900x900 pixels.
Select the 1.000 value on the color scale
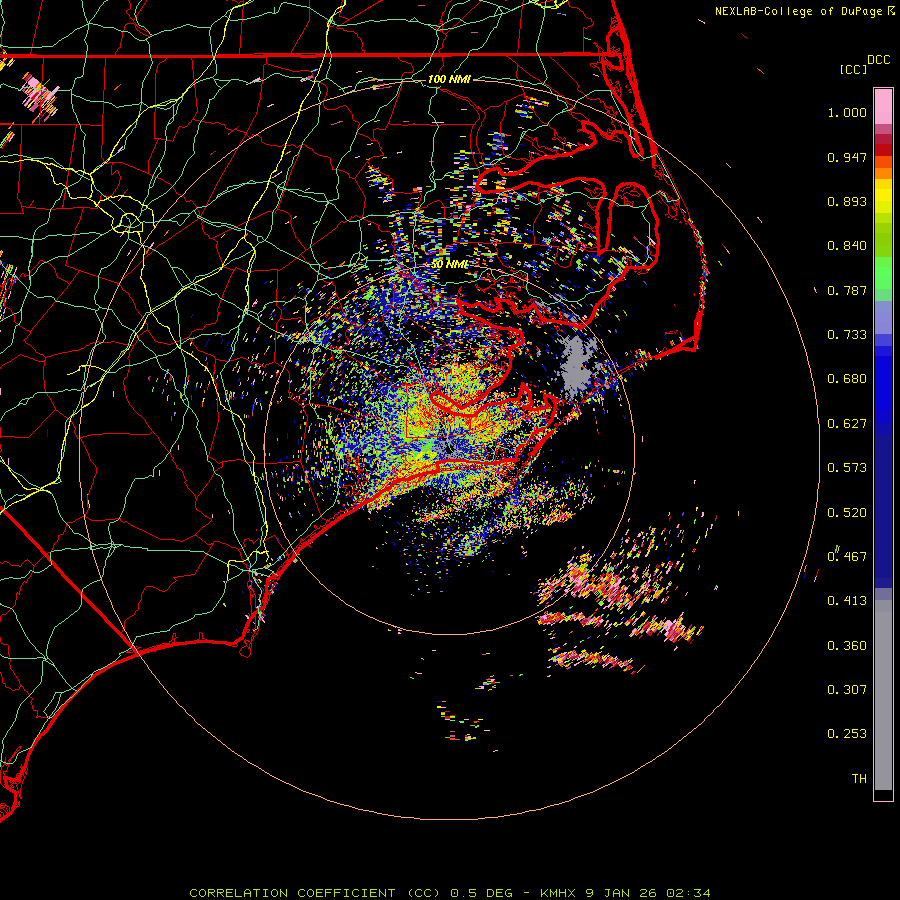point(847,112)
